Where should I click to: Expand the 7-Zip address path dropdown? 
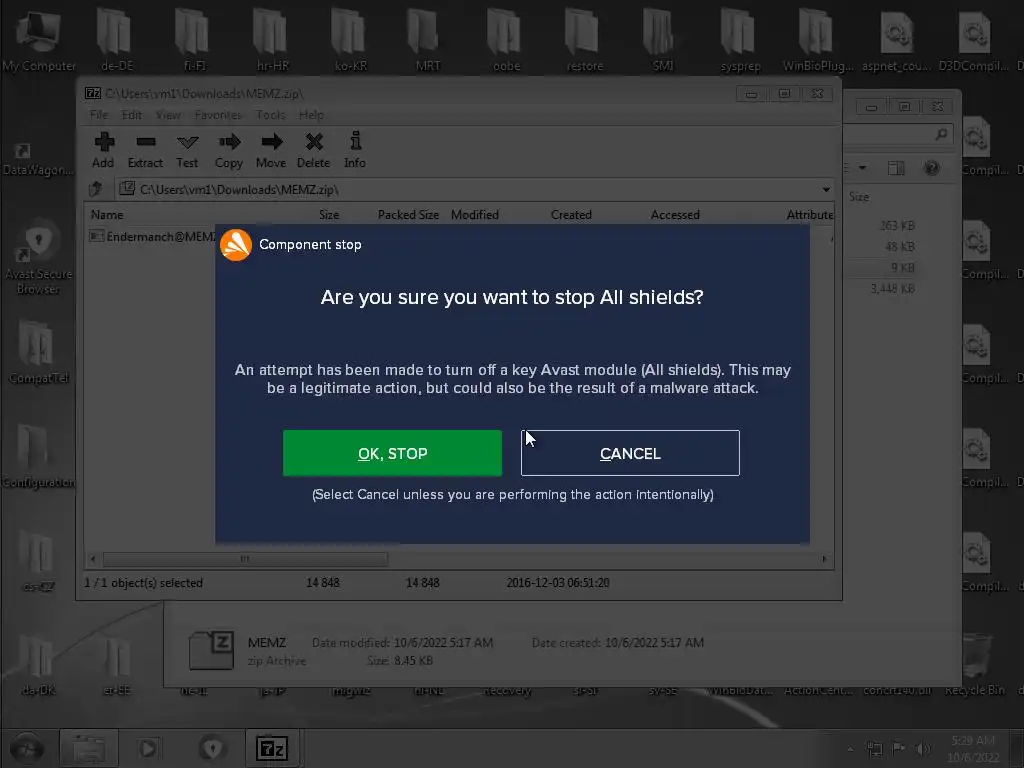826,189
